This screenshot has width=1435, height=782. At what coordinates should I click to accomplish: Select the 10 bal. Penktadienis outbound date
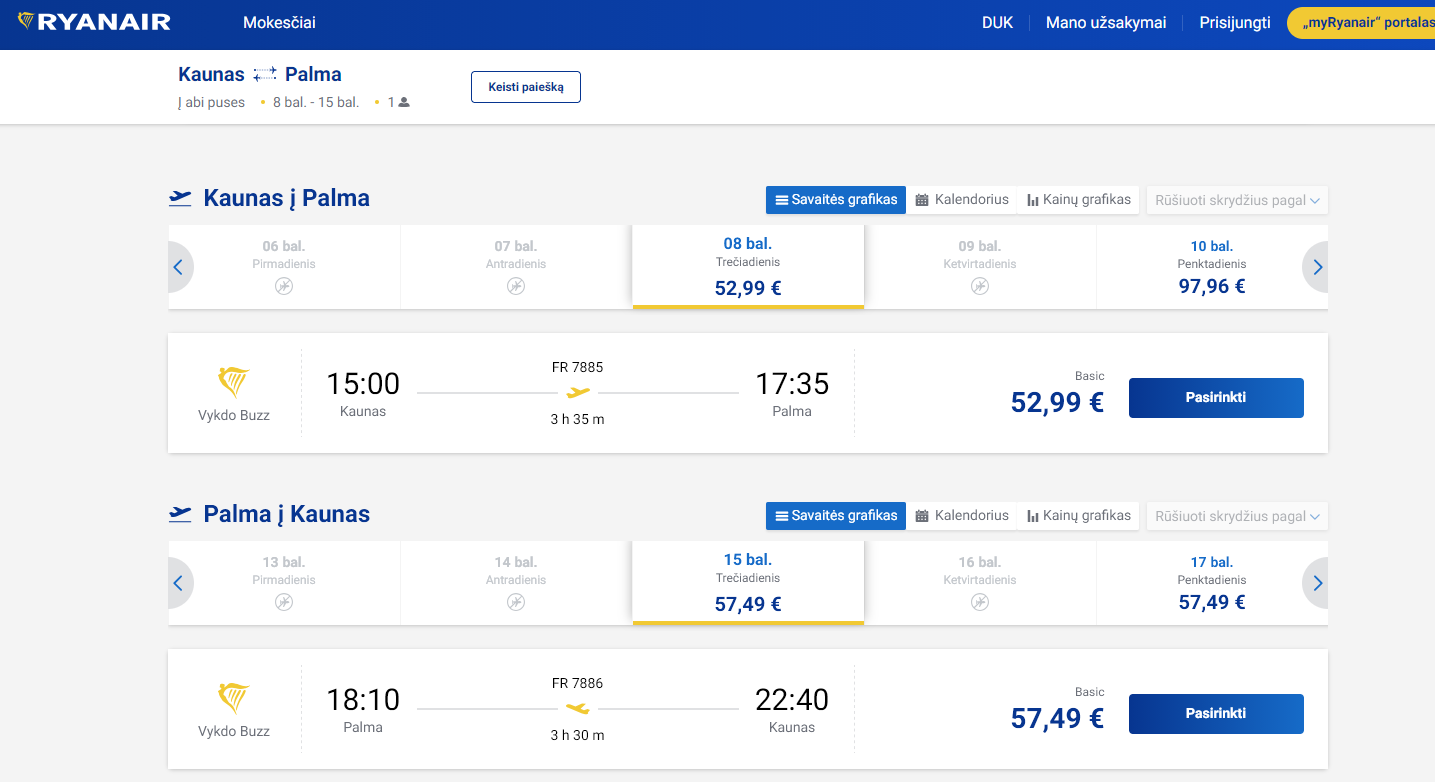1212,266
